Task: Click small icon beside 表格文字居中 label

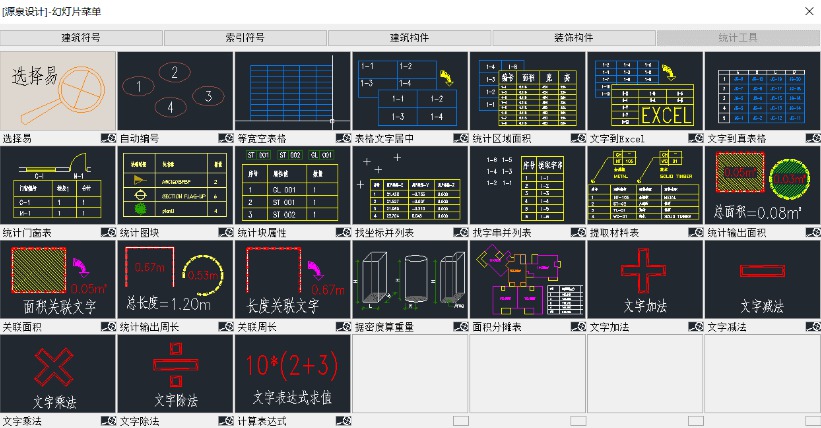Action: pyautogui.click(x=461, y=138)
